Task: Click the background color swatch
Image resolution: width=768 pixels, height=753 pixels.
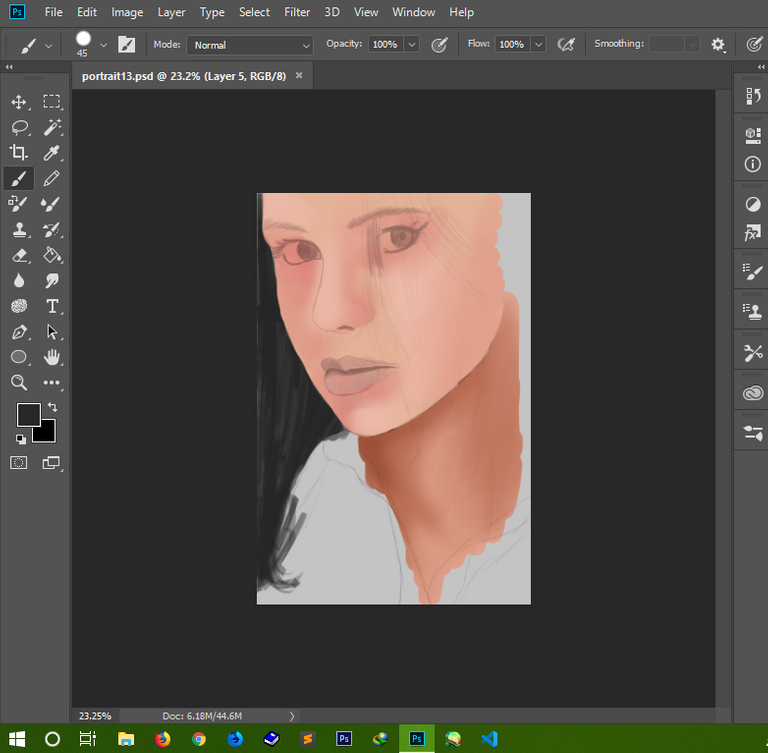Action: click(48, 434)
